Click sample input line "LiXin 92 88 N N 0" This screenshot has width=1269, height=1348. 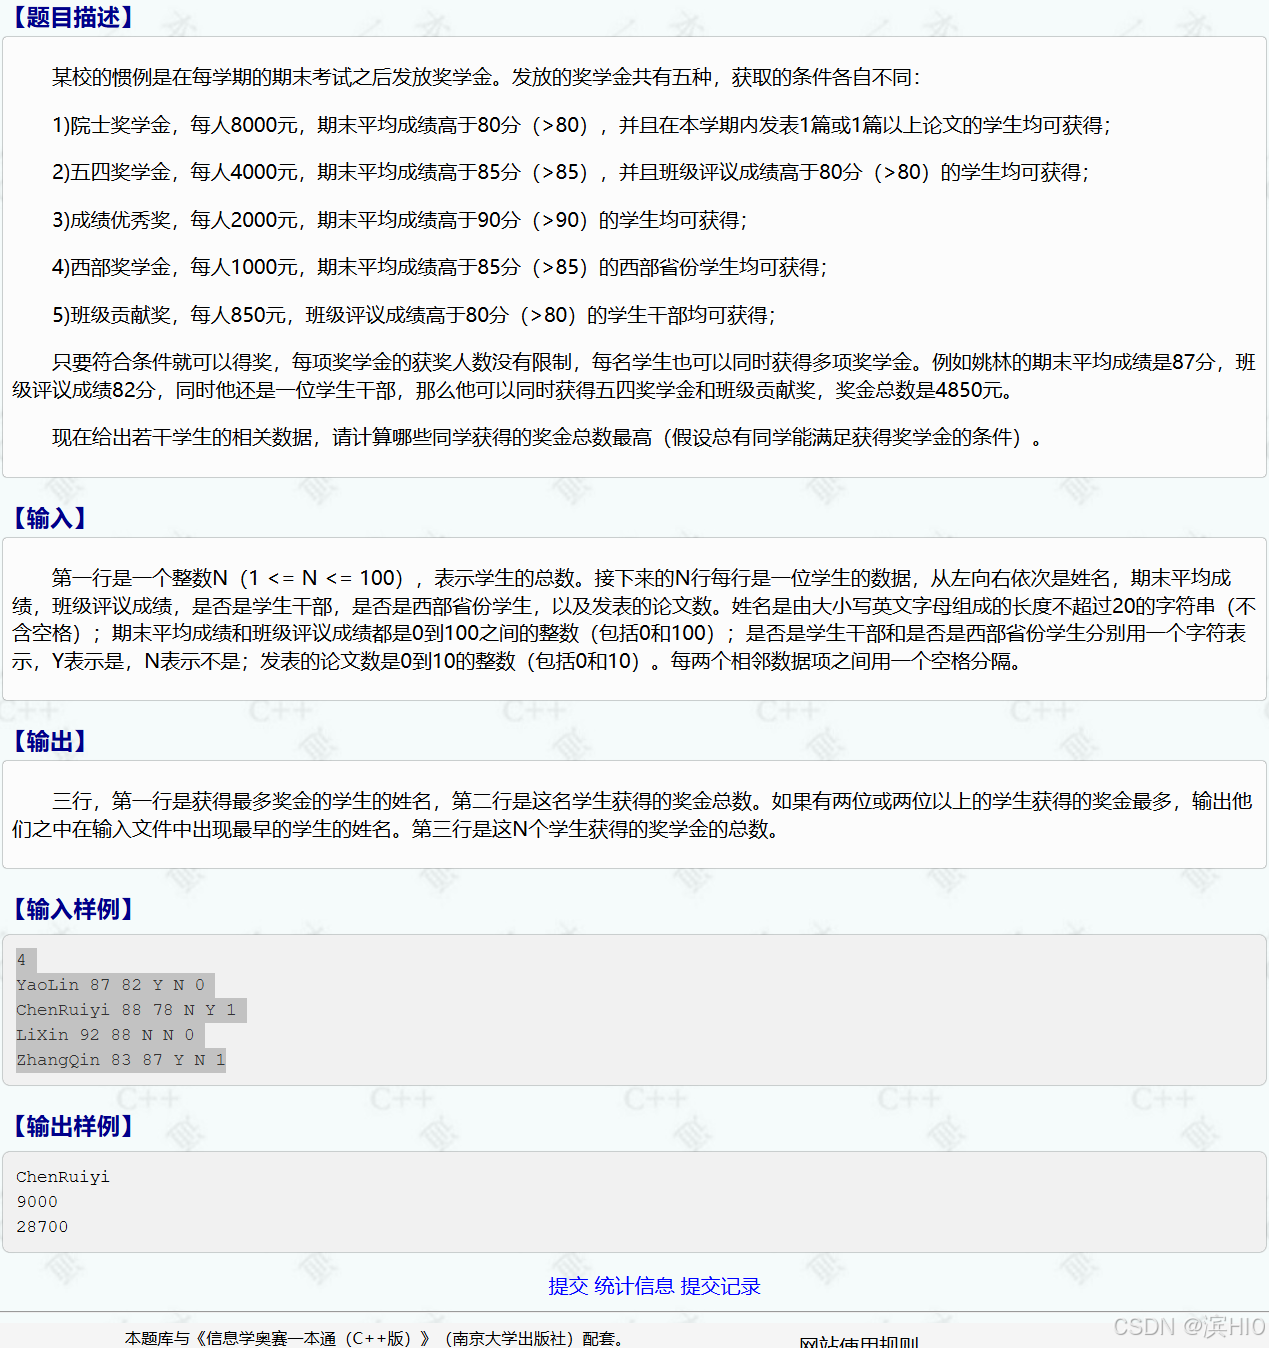[x=105, y=1035]
